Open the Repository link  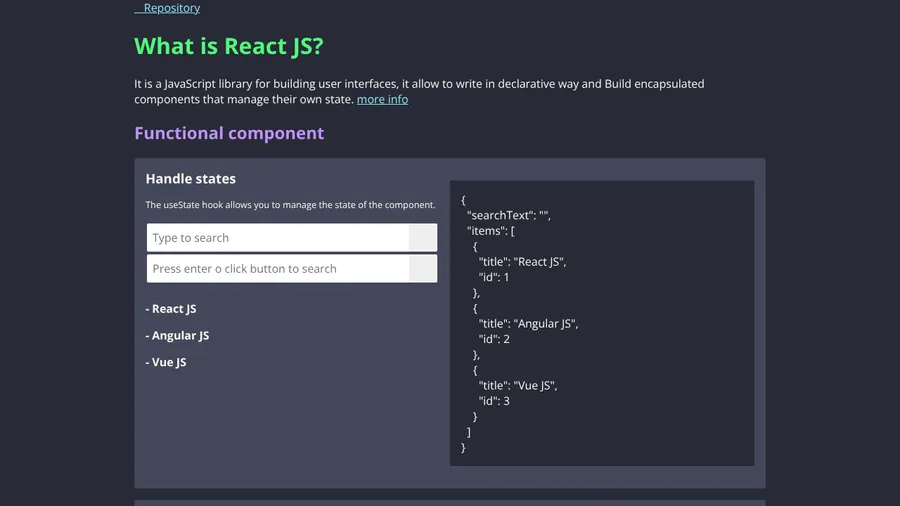pyautogui.click(x=167, y=8)
